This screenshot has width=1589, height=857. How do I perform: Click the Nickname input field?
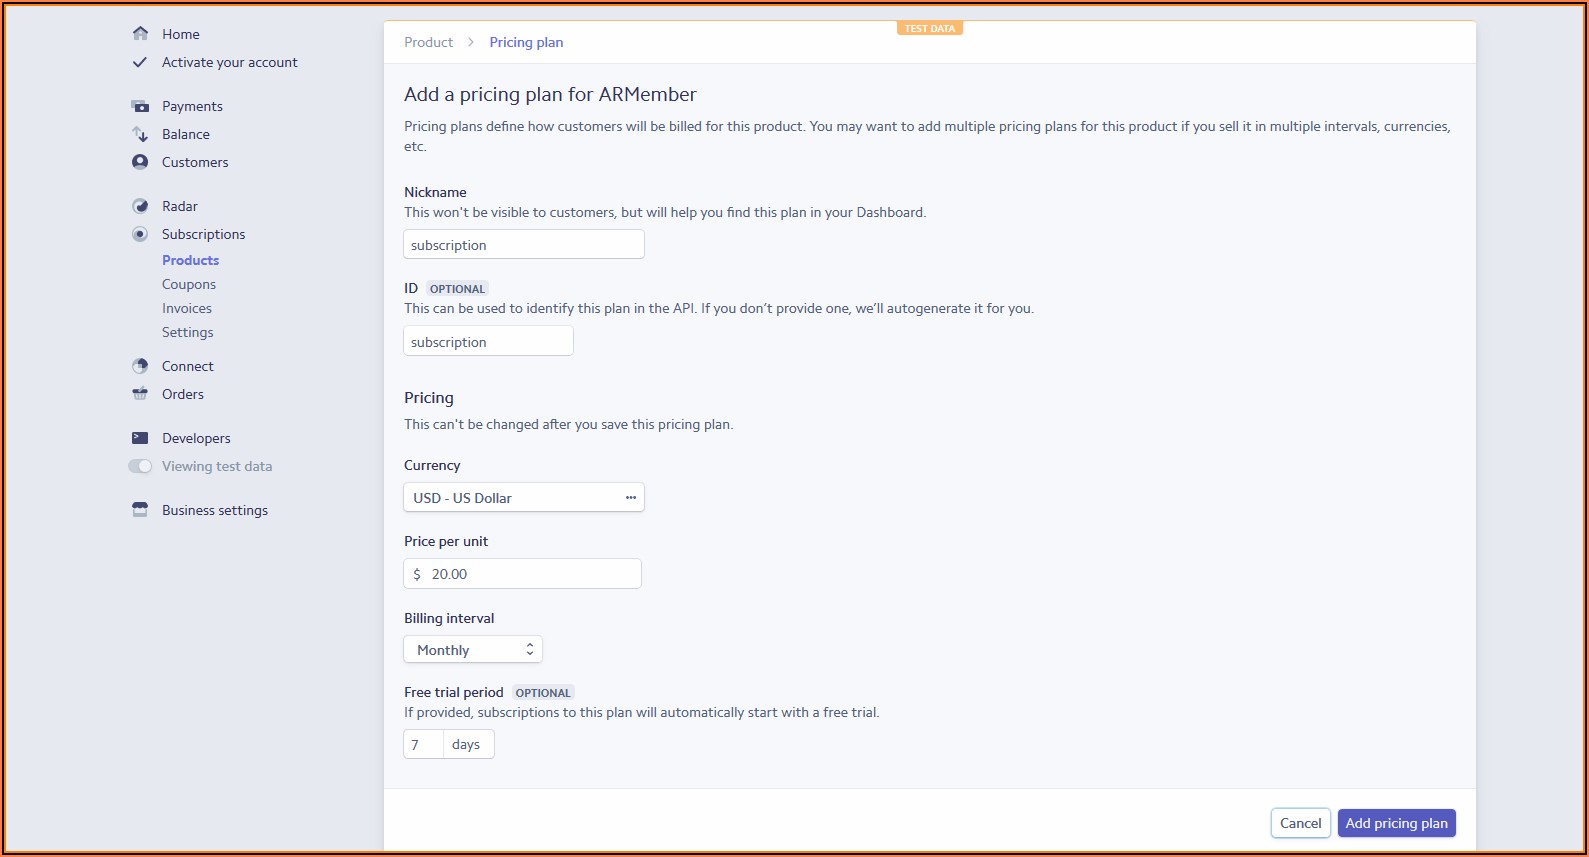tap(523, 245)
